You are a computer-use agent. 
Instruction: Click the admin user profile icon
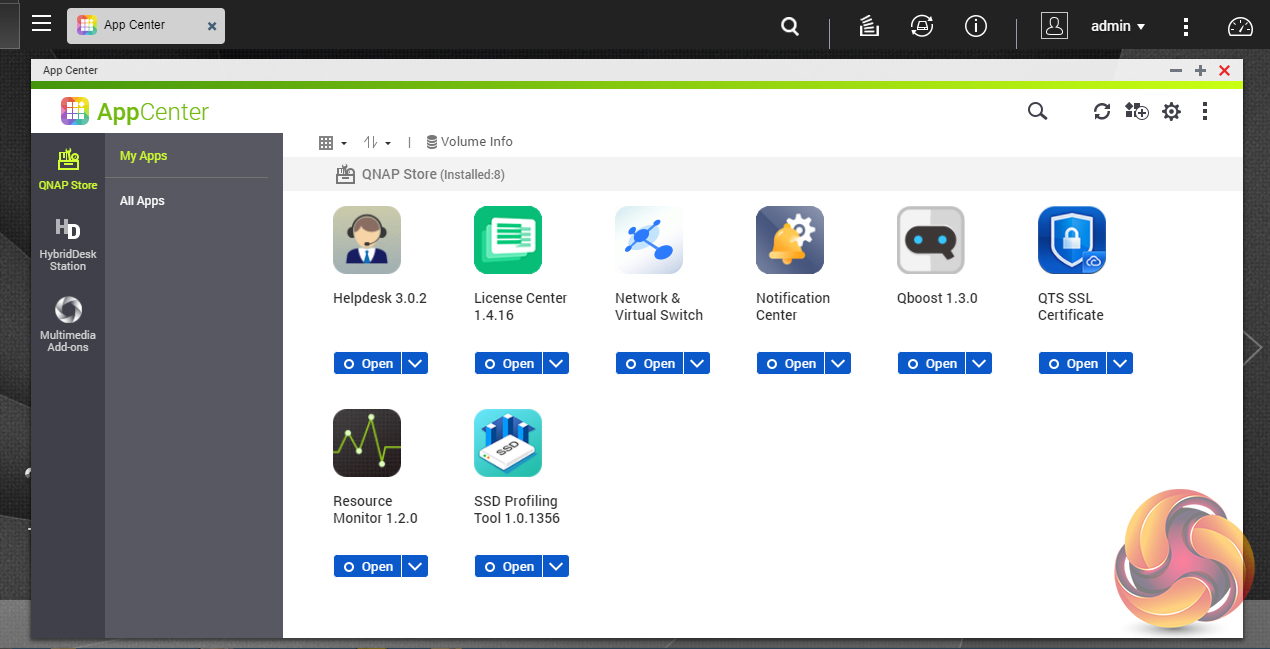coord(1054,26)
